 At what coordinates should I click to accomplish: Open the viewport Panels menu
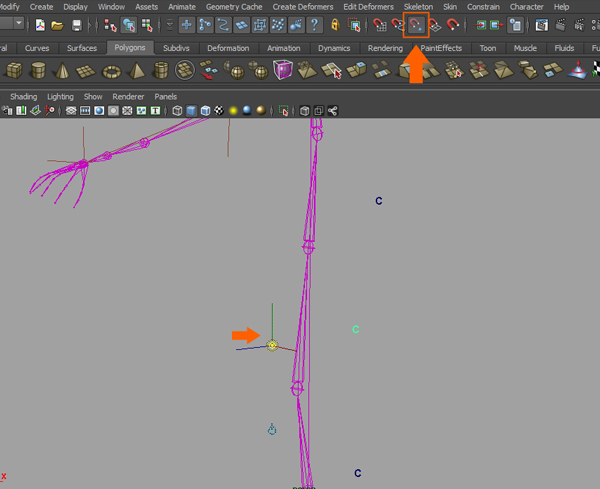[166, 97]
